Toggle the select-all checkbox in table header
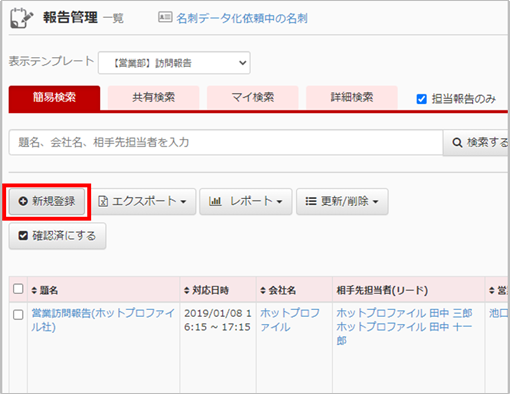This screenshot has width=510, height=394. coord(18,289)
